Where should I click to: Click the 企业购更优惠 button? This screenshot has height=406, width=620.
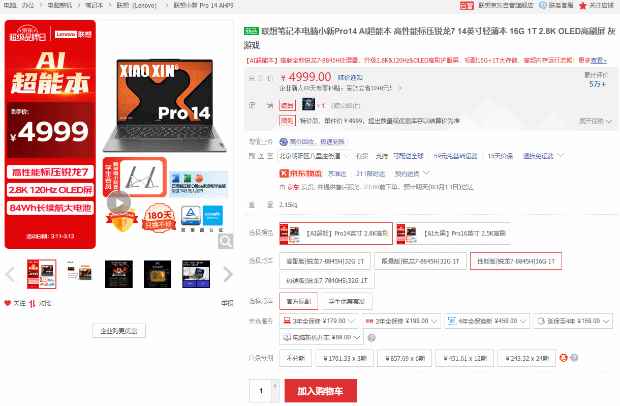coord(119,330)
